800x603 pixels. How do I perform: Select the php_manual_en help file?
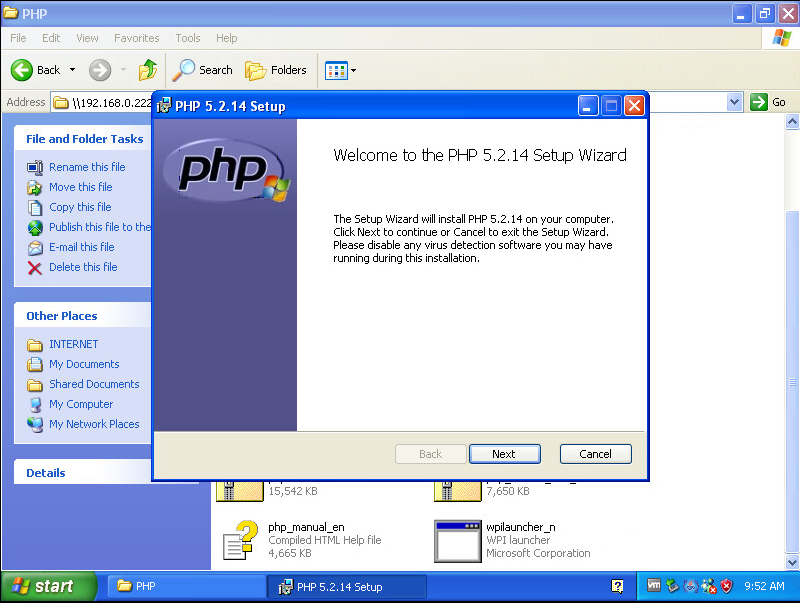coord(306,527)
